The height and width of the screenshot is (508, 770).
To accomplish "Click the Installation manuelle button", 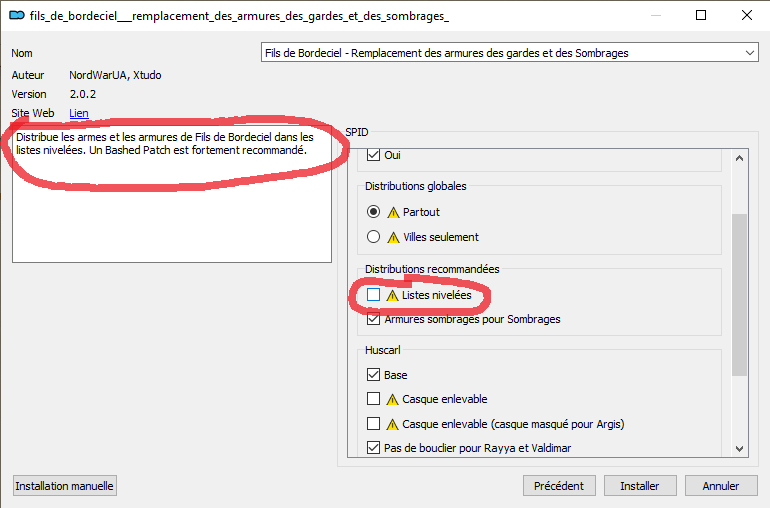I will [64, 486].
